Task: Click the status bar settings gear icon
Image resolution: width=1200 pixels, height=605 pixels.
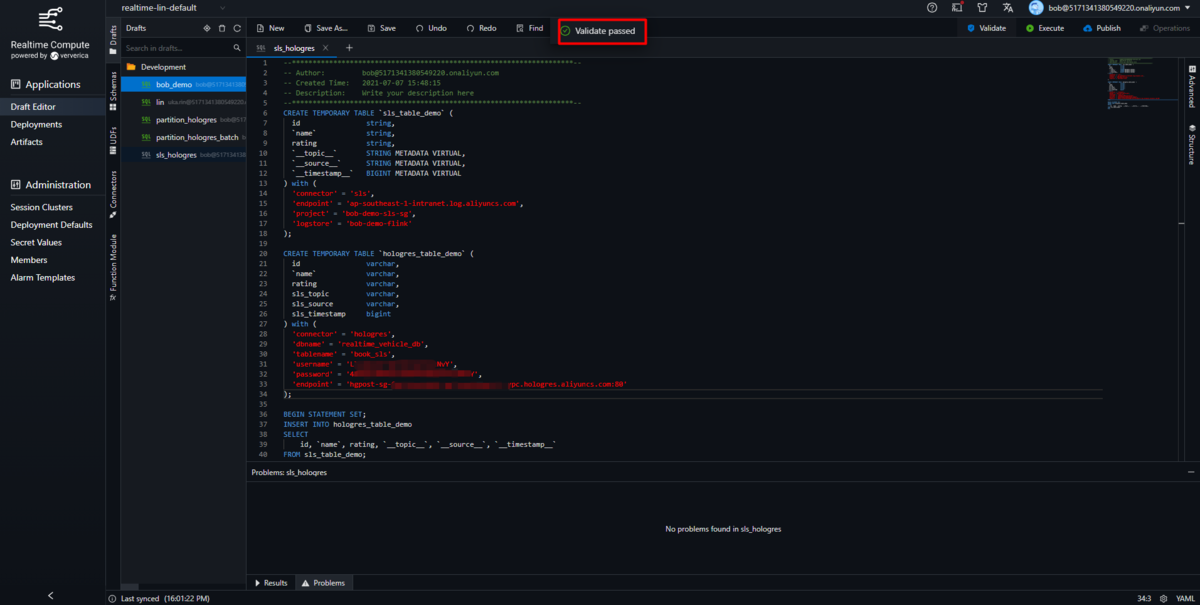Action: point(1164,598)
